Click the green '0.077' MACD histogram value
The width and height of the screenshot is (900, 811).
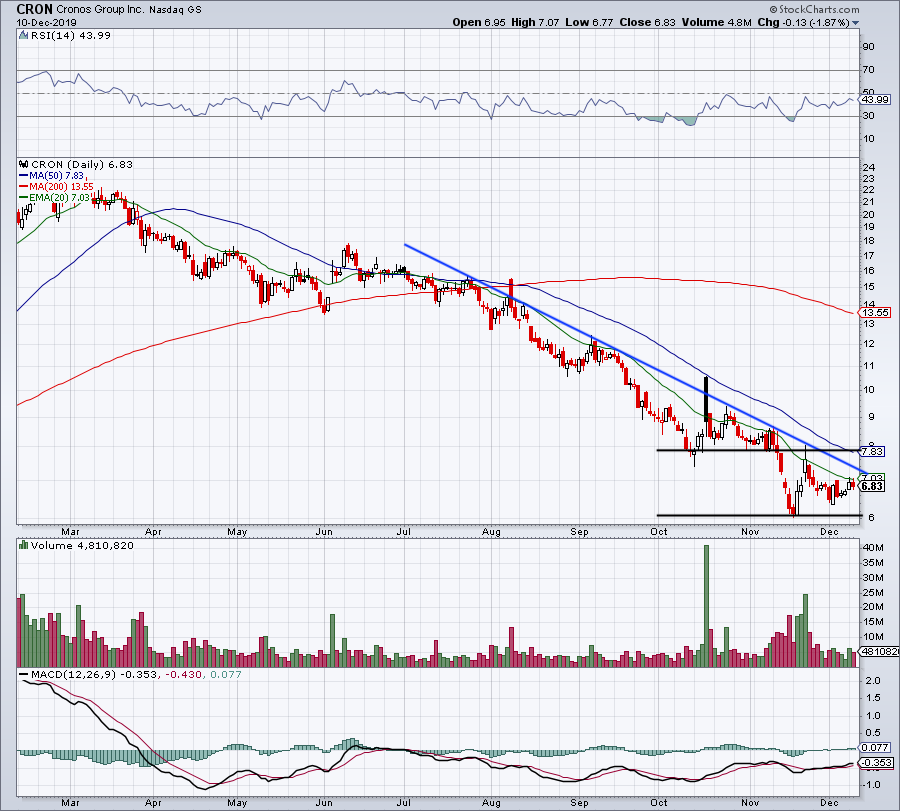coord(226,674)
